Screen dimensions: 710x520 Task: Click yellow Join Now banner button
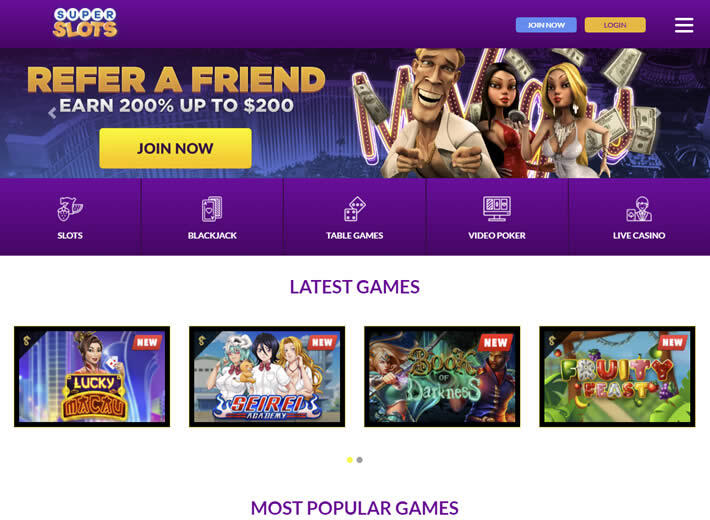tap(175, 148)
